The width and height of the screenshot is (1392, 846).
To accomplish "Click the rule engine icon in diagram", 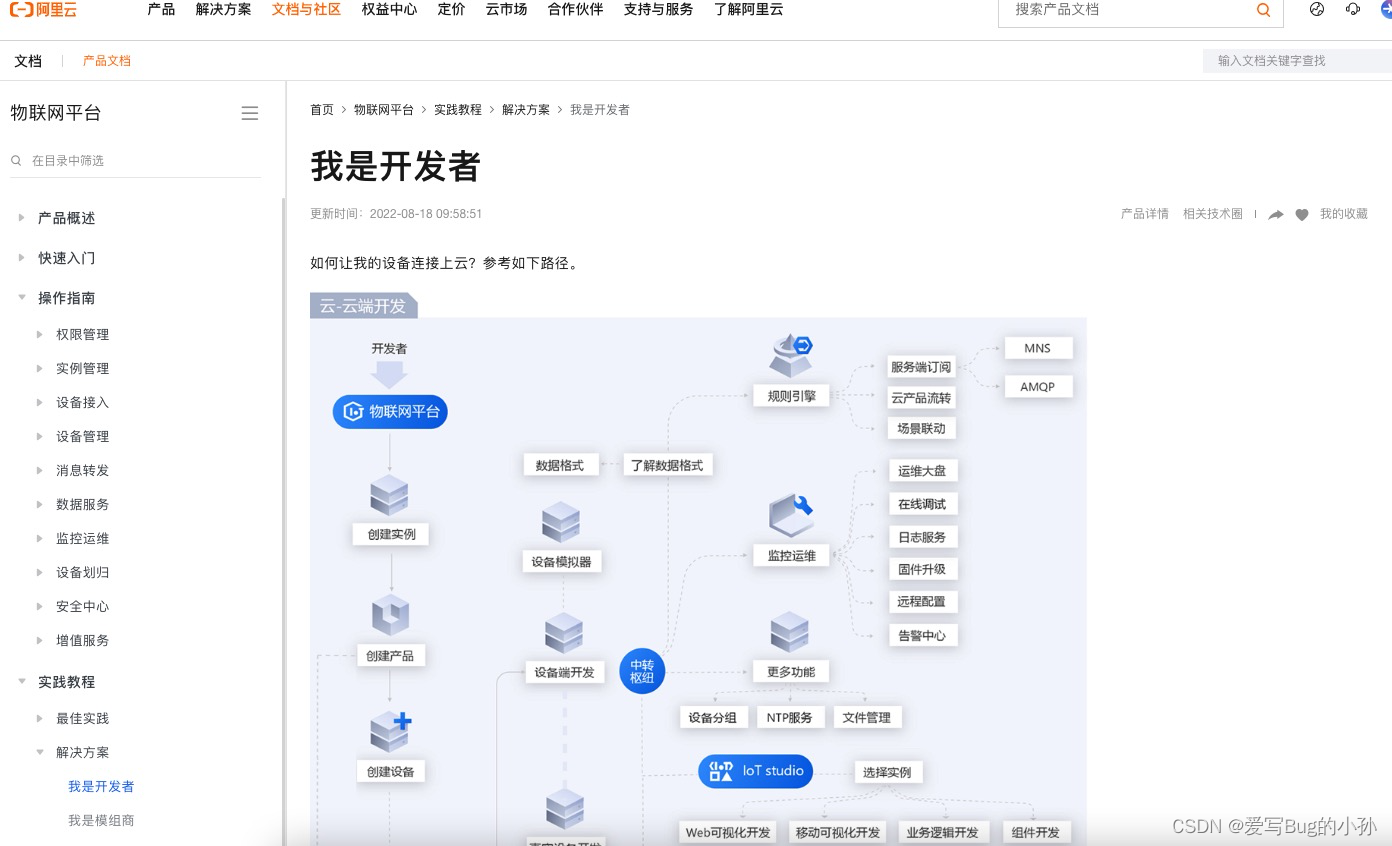I will pyautogui.click(x=791, y=356).
